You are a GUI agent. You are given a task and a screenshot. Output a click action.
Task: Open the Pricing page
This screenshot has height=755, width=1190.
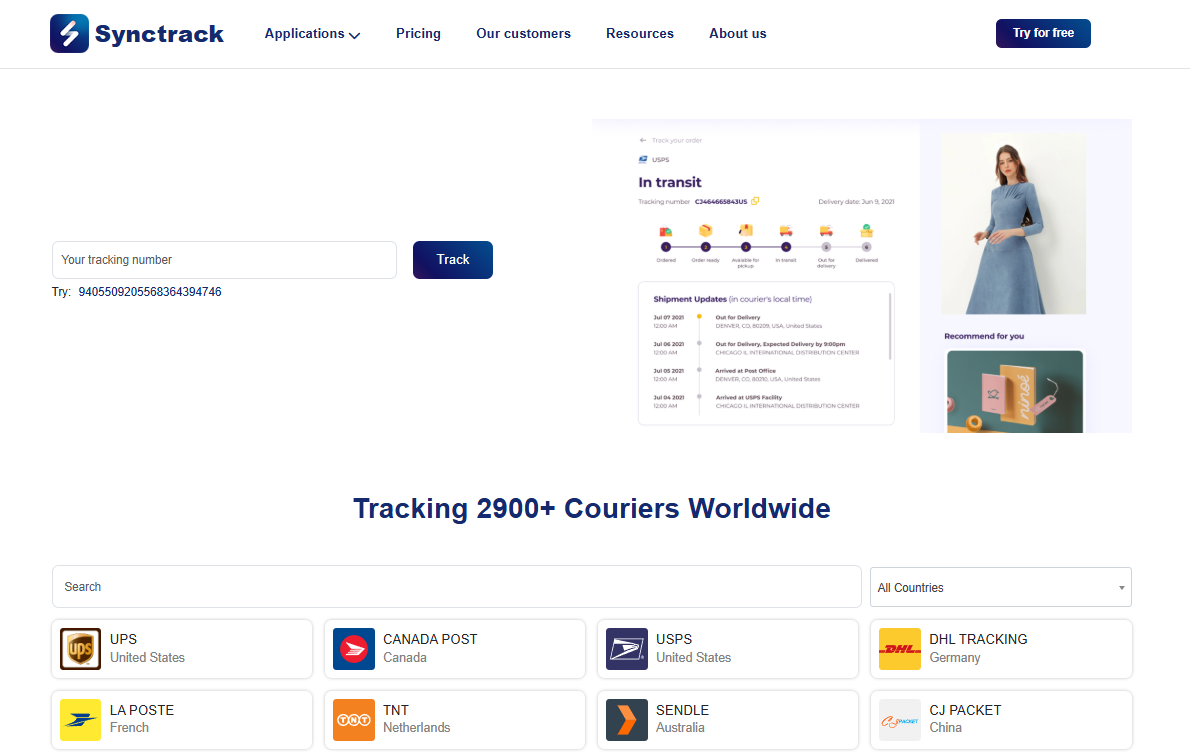418,33
